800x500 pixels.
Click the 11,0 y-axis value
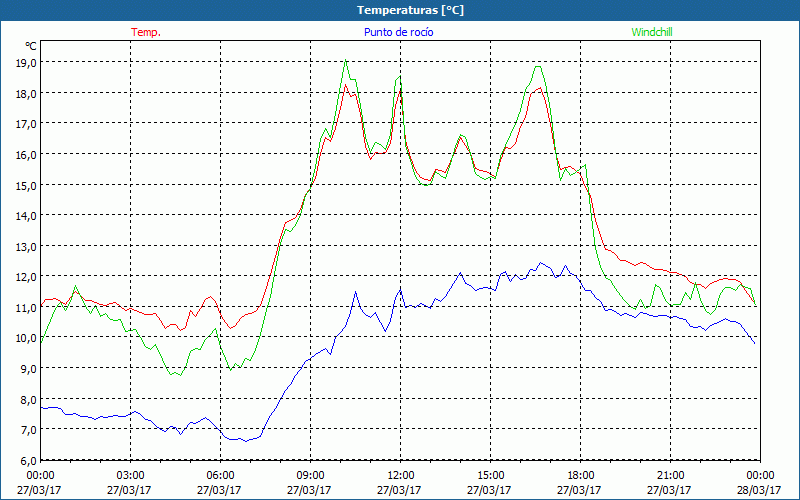(x=27, y=308)
